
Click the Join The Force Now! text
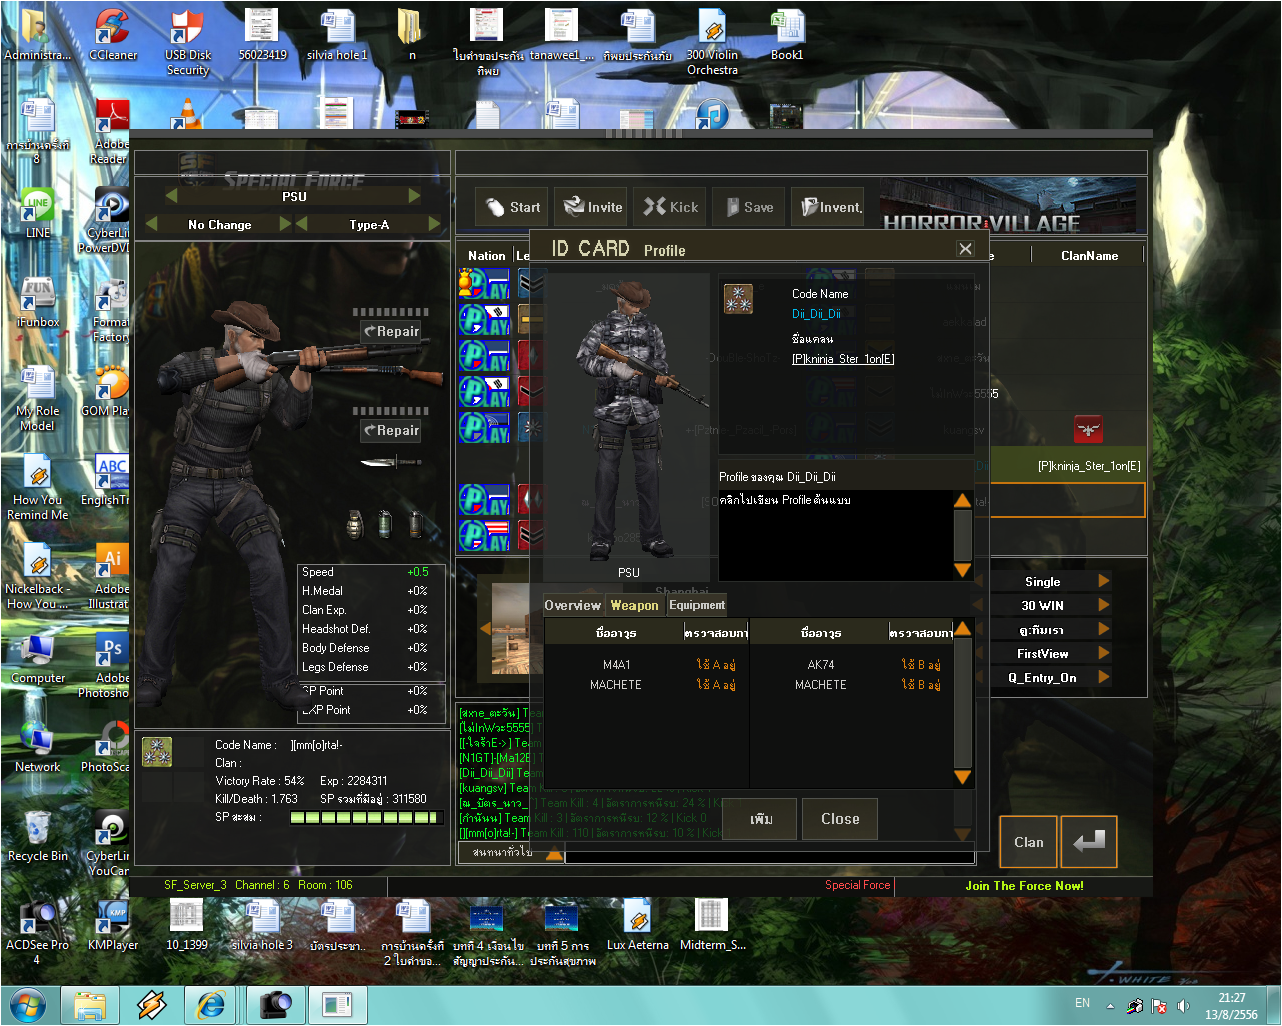point(1024,886)
